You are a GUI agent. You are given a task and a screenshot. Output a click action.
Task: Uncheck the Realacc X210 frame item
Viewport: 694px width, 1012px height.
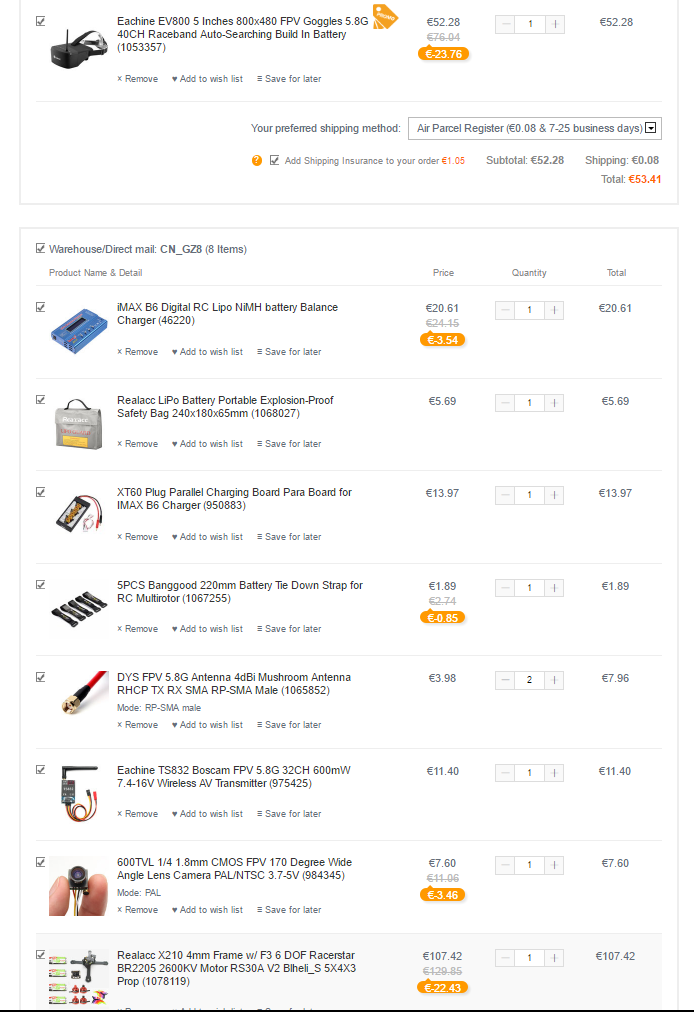(x=41, y=955)
